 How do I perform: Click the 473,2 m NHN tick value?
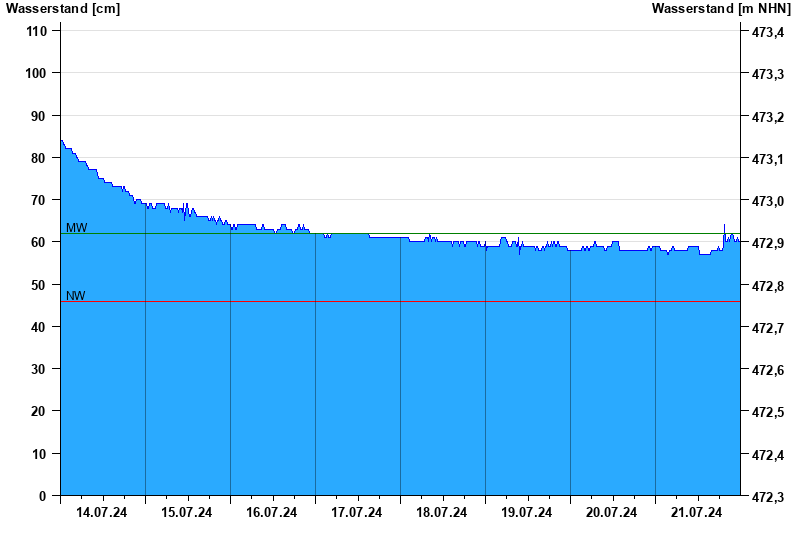[768, 117]
